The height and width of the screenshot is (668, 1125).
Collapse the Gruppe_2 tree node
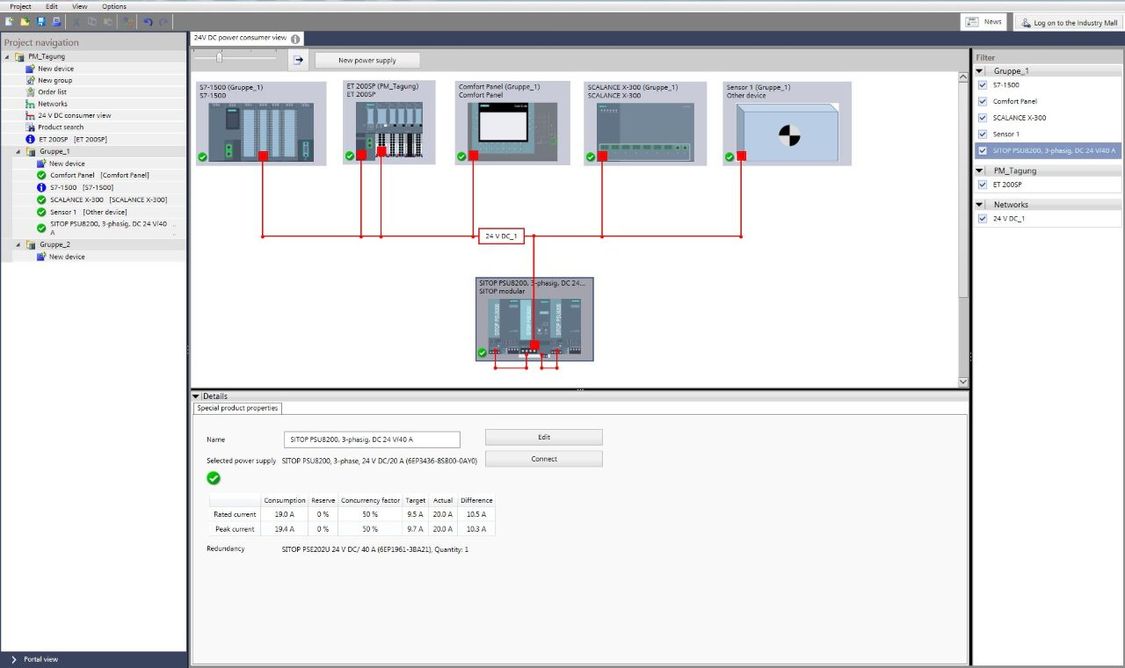[x=19, y=245]
